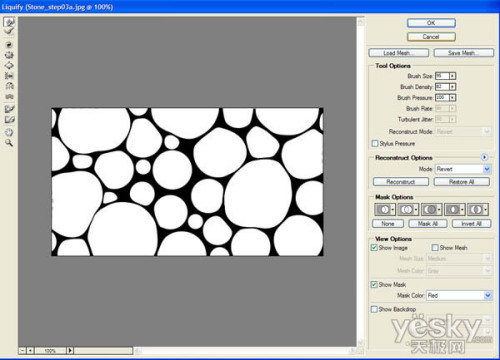Viewport: 500px width, 360px height.
Task: Click the Brush Rate input field
Action: [442, 108]
